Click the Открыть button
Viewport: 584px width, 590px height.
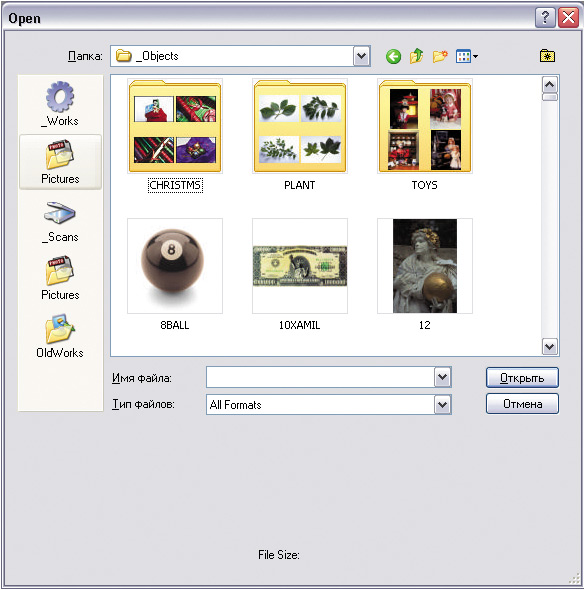522,378
